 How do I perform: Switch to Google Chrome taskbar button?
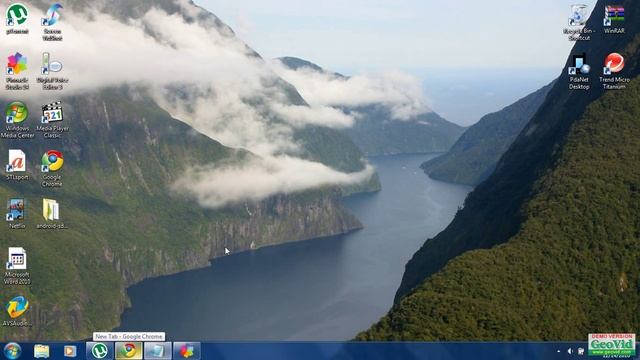tap(129, 351)
